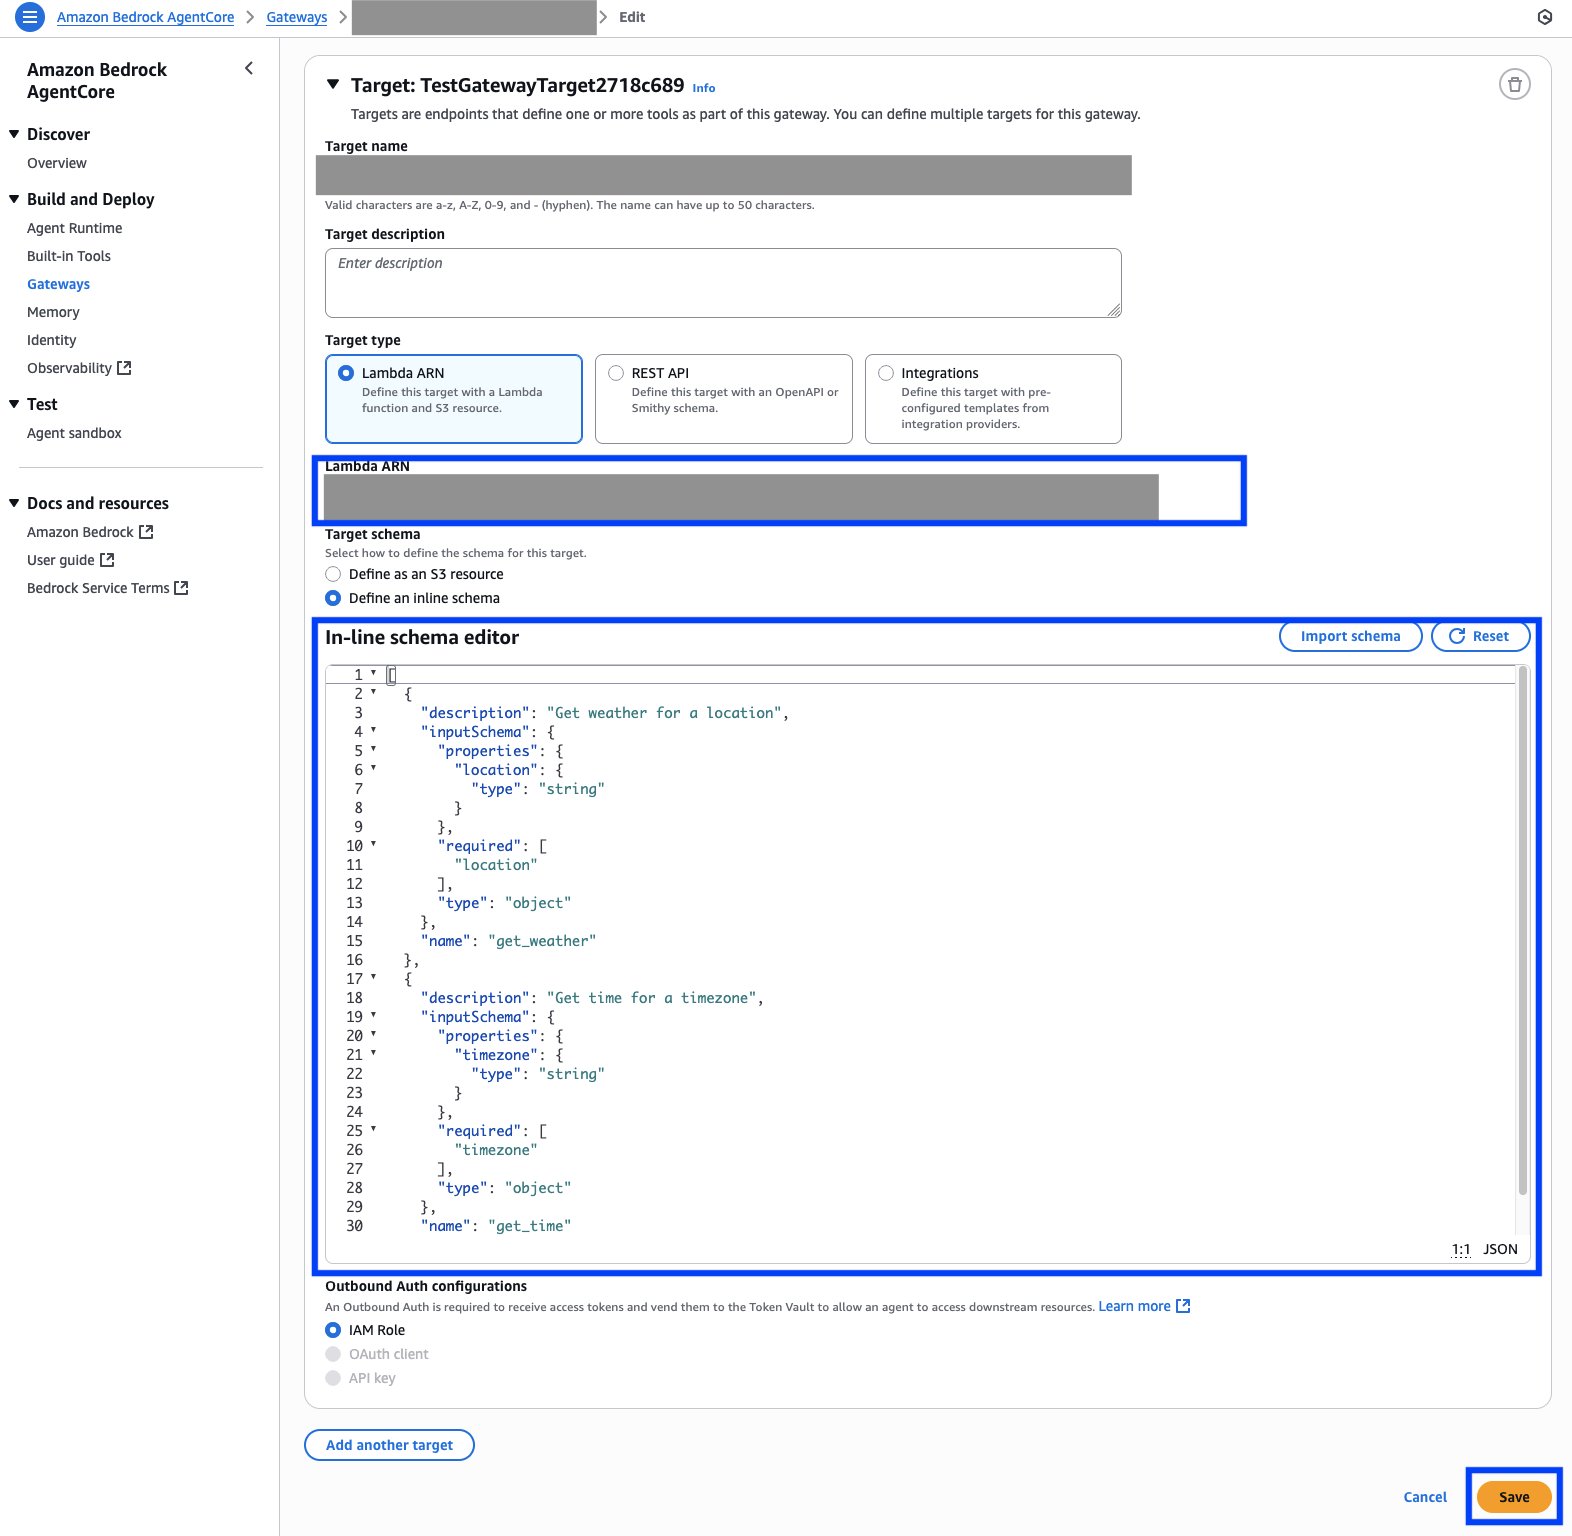The width and height of the screenshot is (1572, 1536).
Task: Click the Import schema button
Action: tap(1349, 636)
